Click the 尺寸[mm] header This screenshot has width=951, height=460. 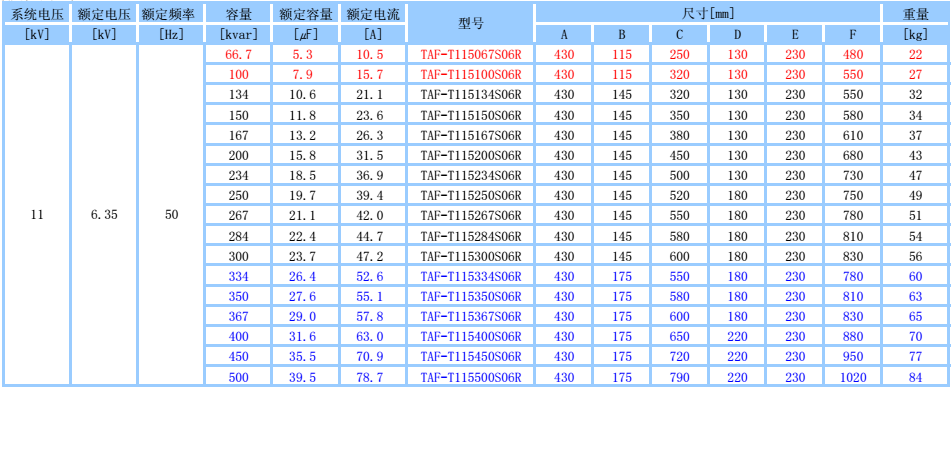coord(708,14)
